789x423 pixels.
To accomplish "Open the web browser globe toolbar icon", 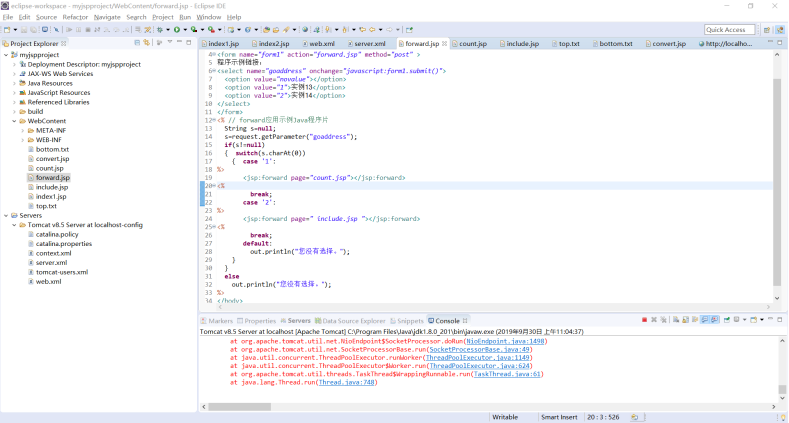I will point(305,30).
